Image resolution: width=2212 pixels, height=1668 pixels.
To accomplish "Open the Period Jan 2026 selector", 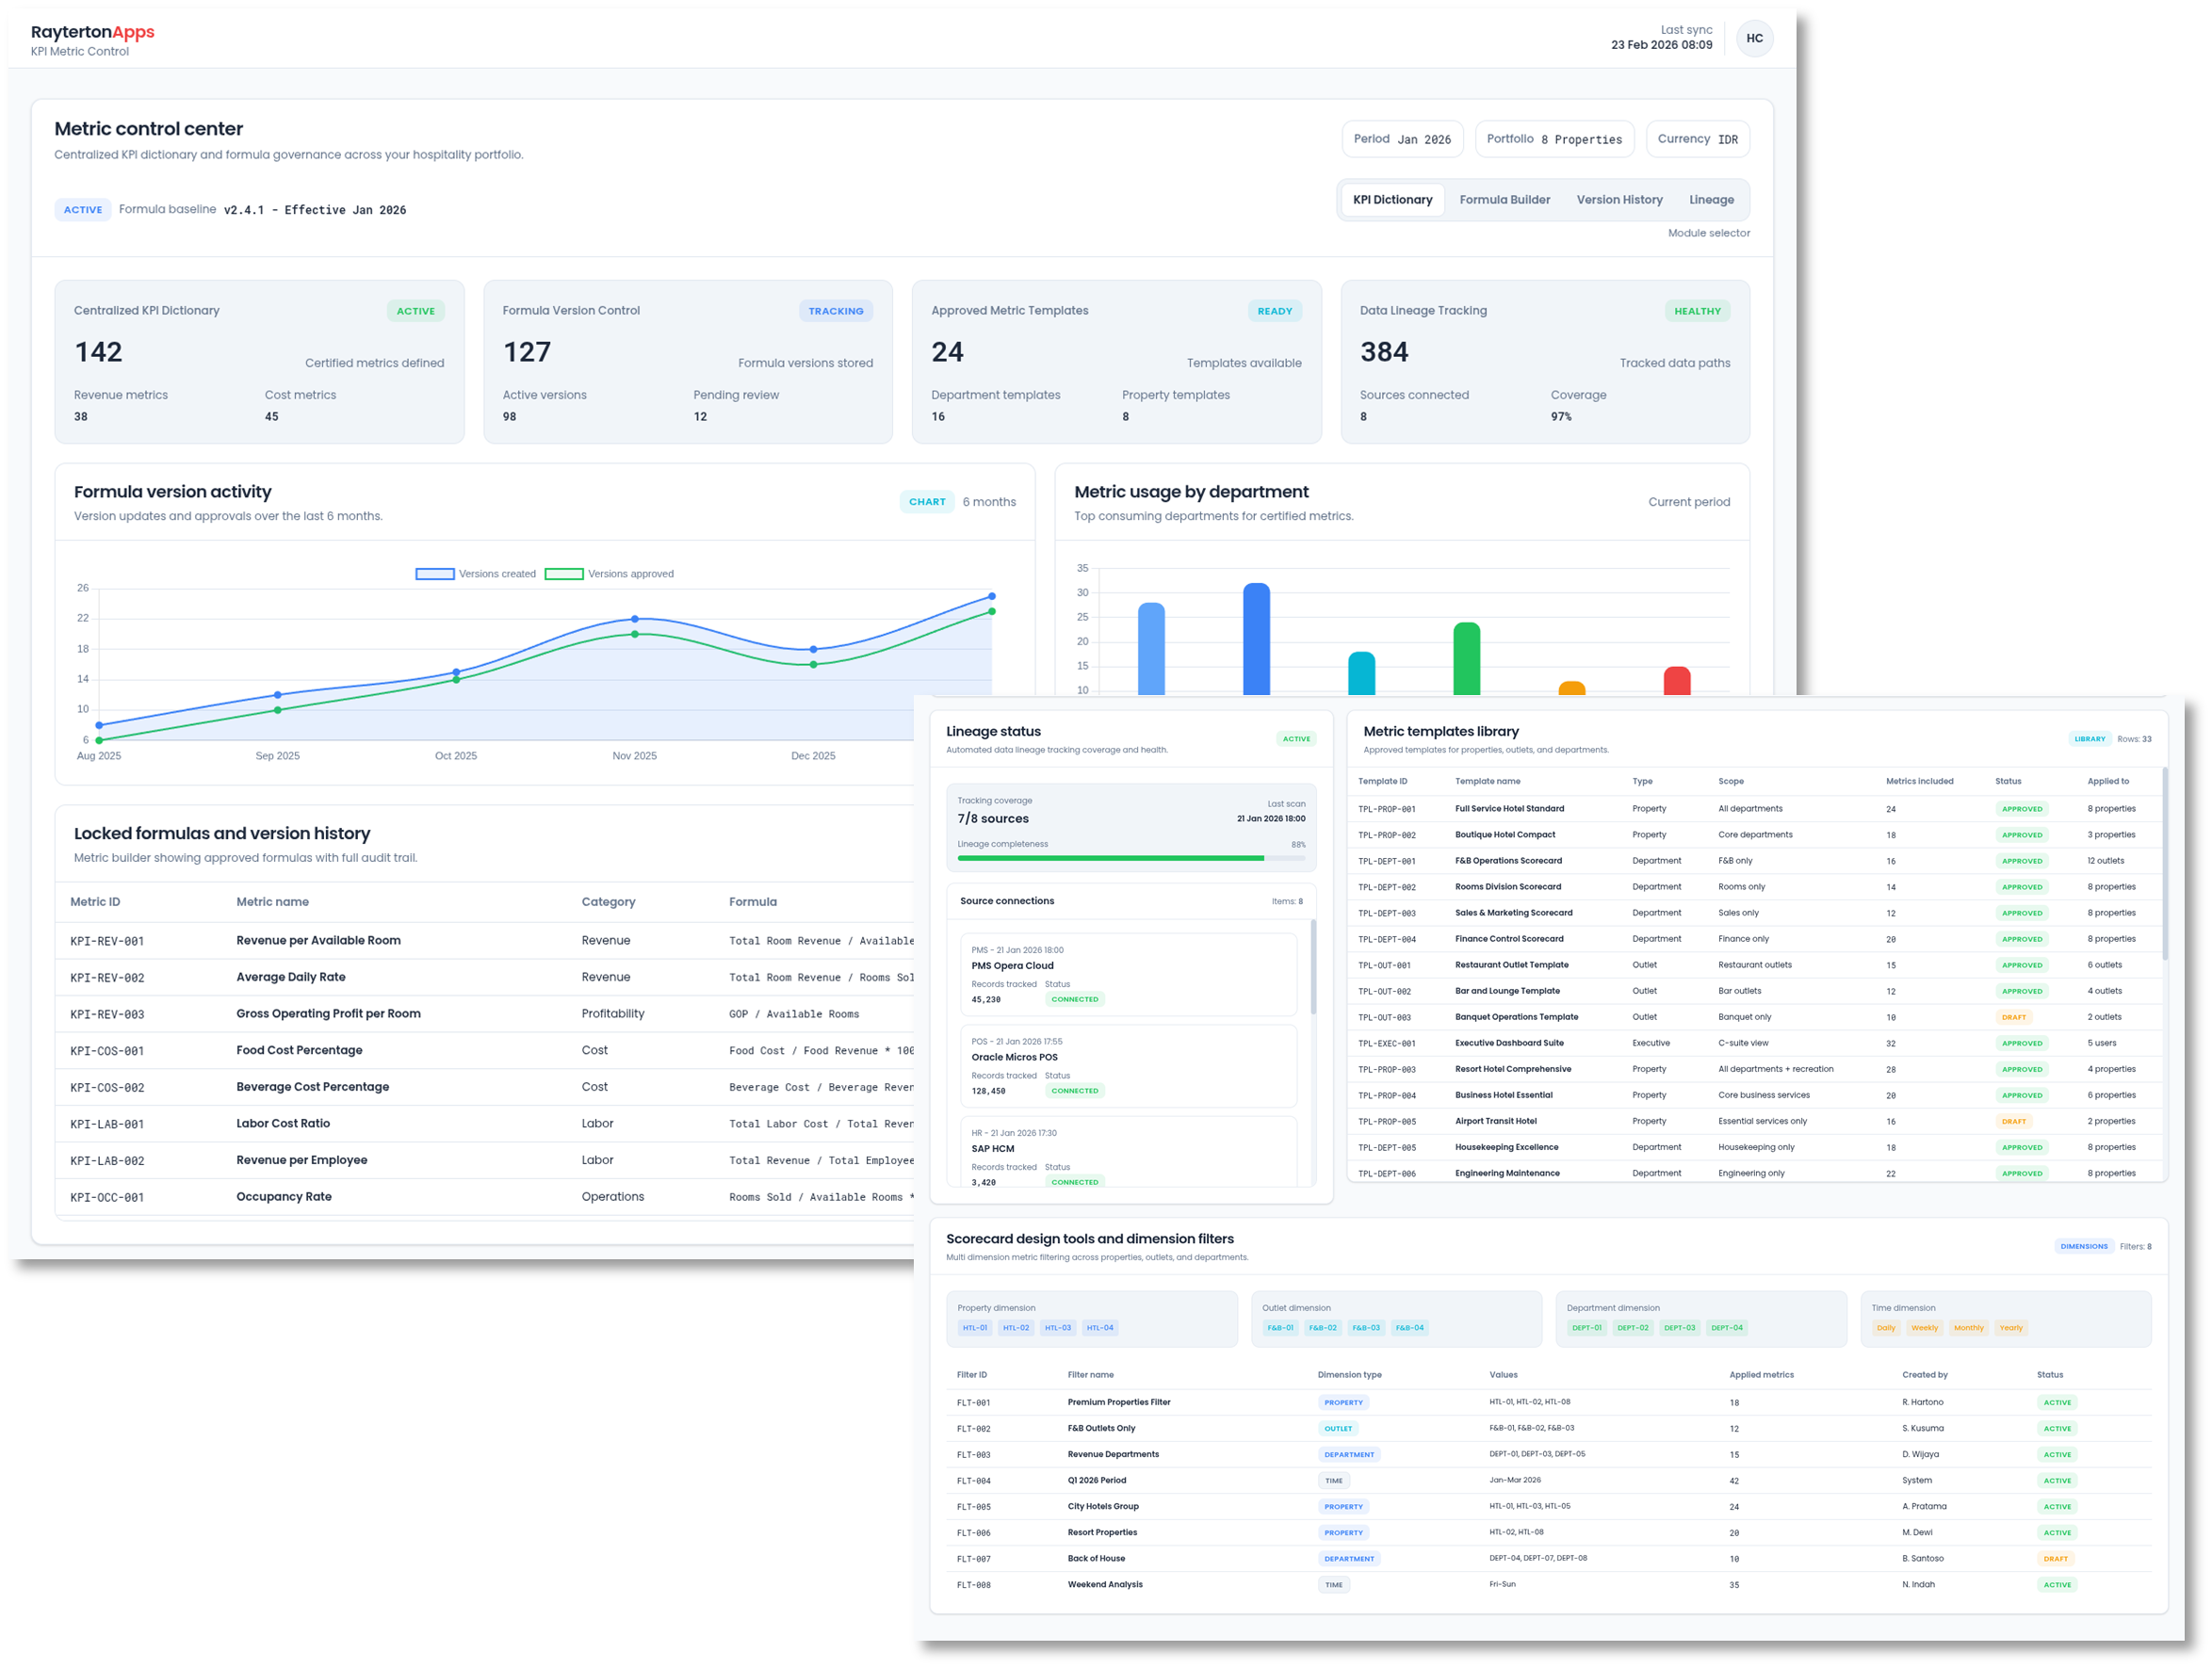I will click(x=1402, y=139).
